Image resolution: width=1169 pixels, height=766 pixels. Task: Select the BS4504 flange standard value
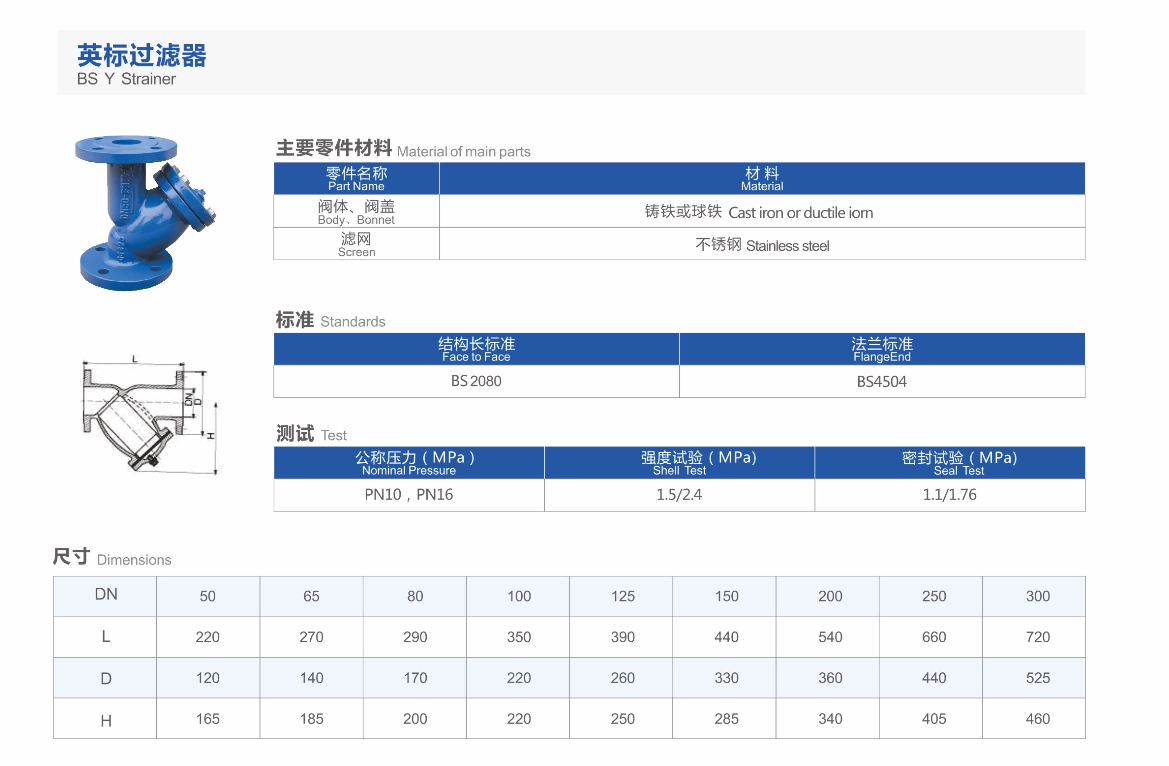(881, 381)
